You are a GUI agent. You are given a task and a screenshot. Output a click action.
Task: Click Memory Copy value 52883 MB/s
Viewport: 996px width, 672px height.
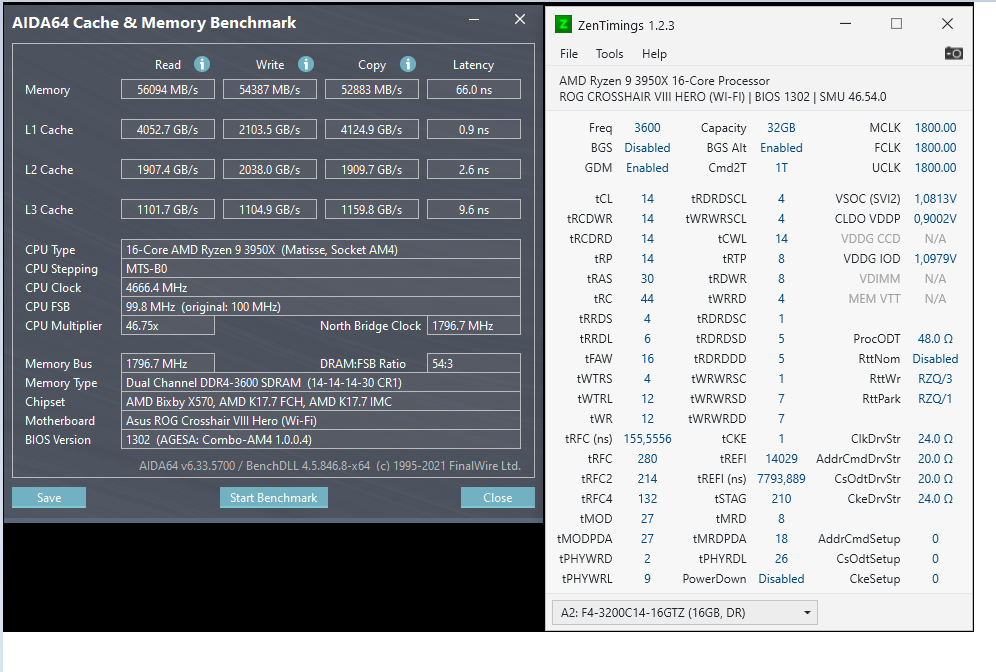click(372, 90)
